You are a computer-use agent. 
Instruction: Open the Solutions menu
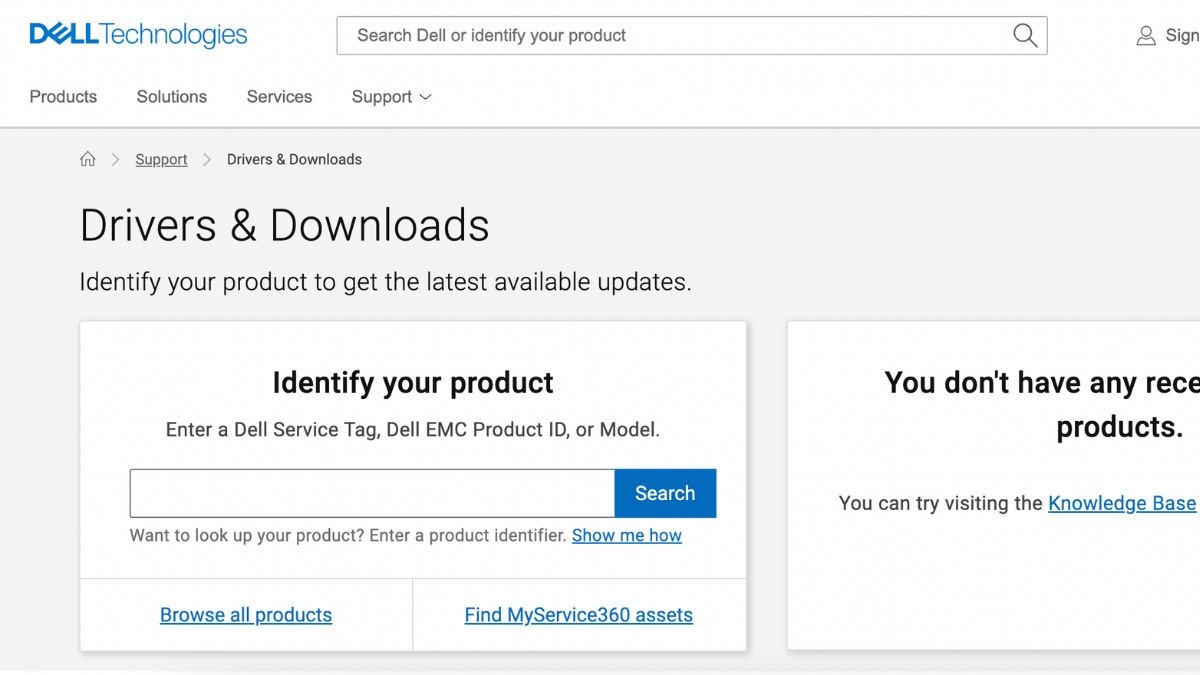point(172,97)
